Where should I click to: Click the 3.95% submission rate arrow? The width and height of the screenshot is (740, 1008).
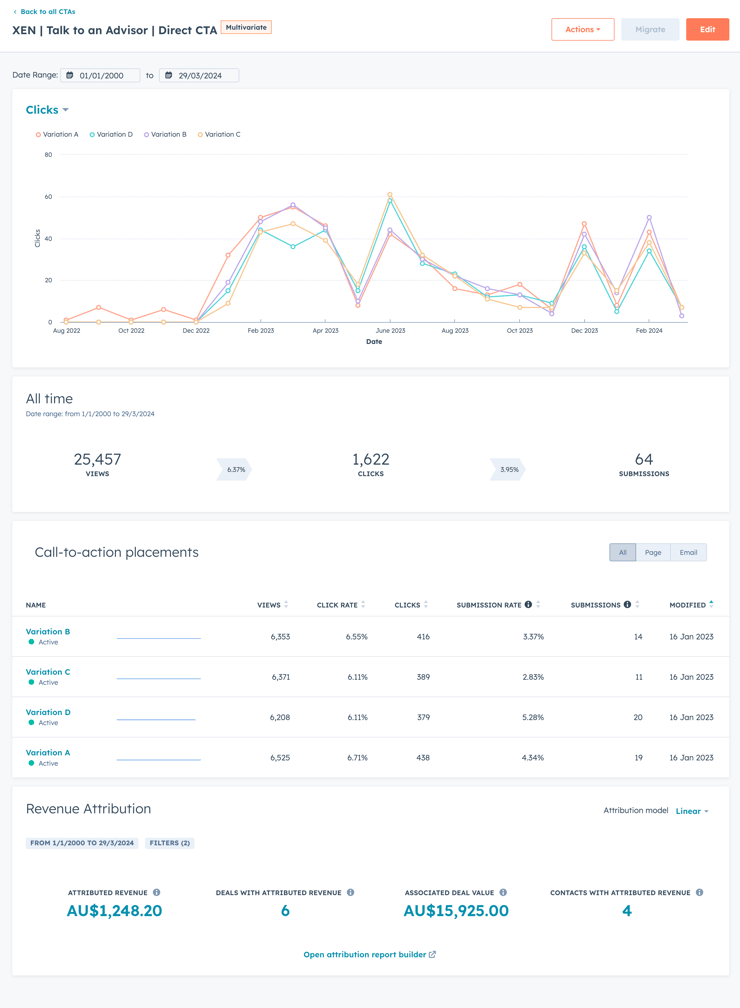click(x=508, y=469)
